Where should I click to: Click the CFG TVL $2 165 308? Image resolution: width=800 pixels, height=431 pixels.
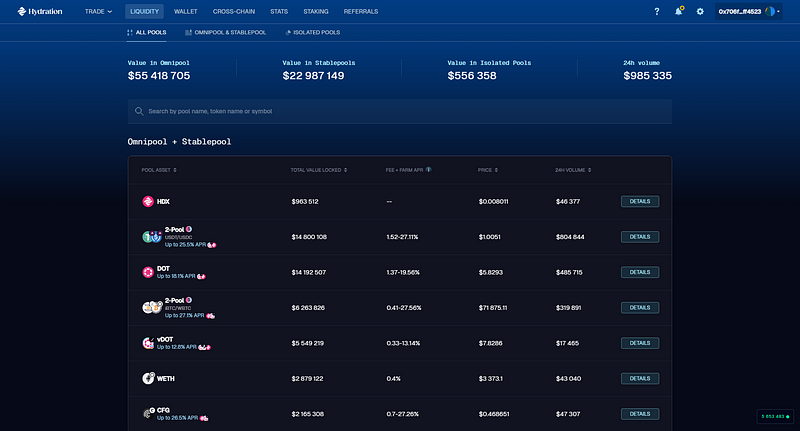click(x=308, y=414)
